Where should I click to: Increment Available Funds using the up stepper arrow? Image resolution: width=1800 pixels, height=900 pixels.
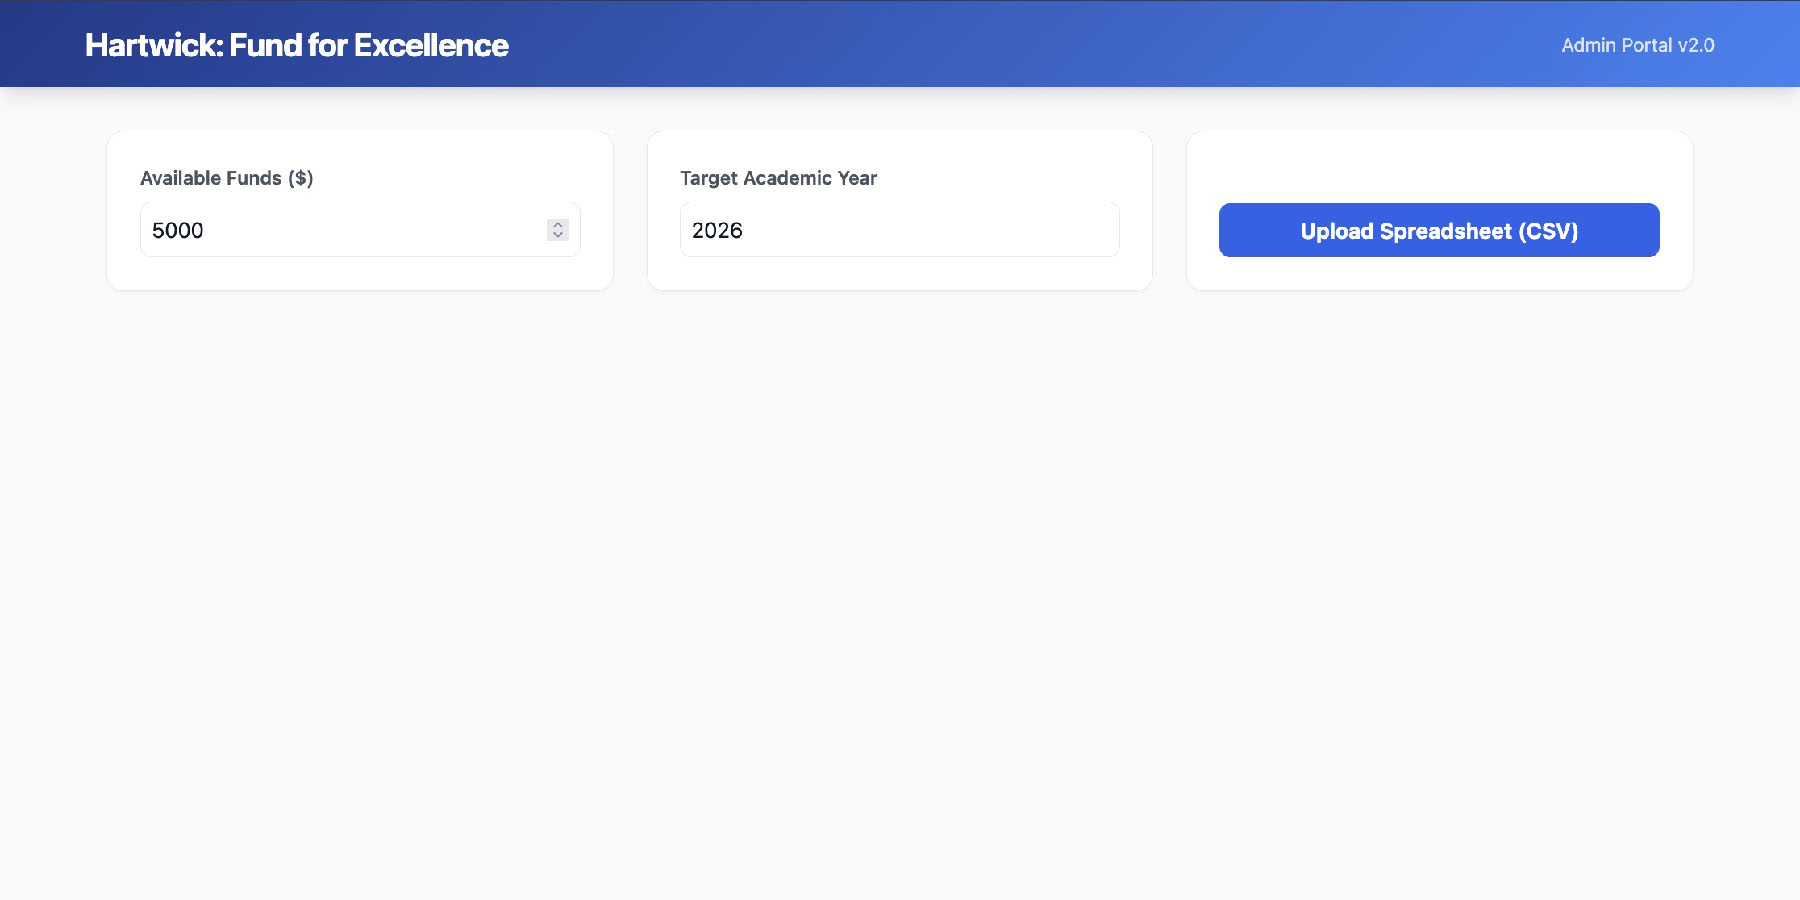click(558, 224)
